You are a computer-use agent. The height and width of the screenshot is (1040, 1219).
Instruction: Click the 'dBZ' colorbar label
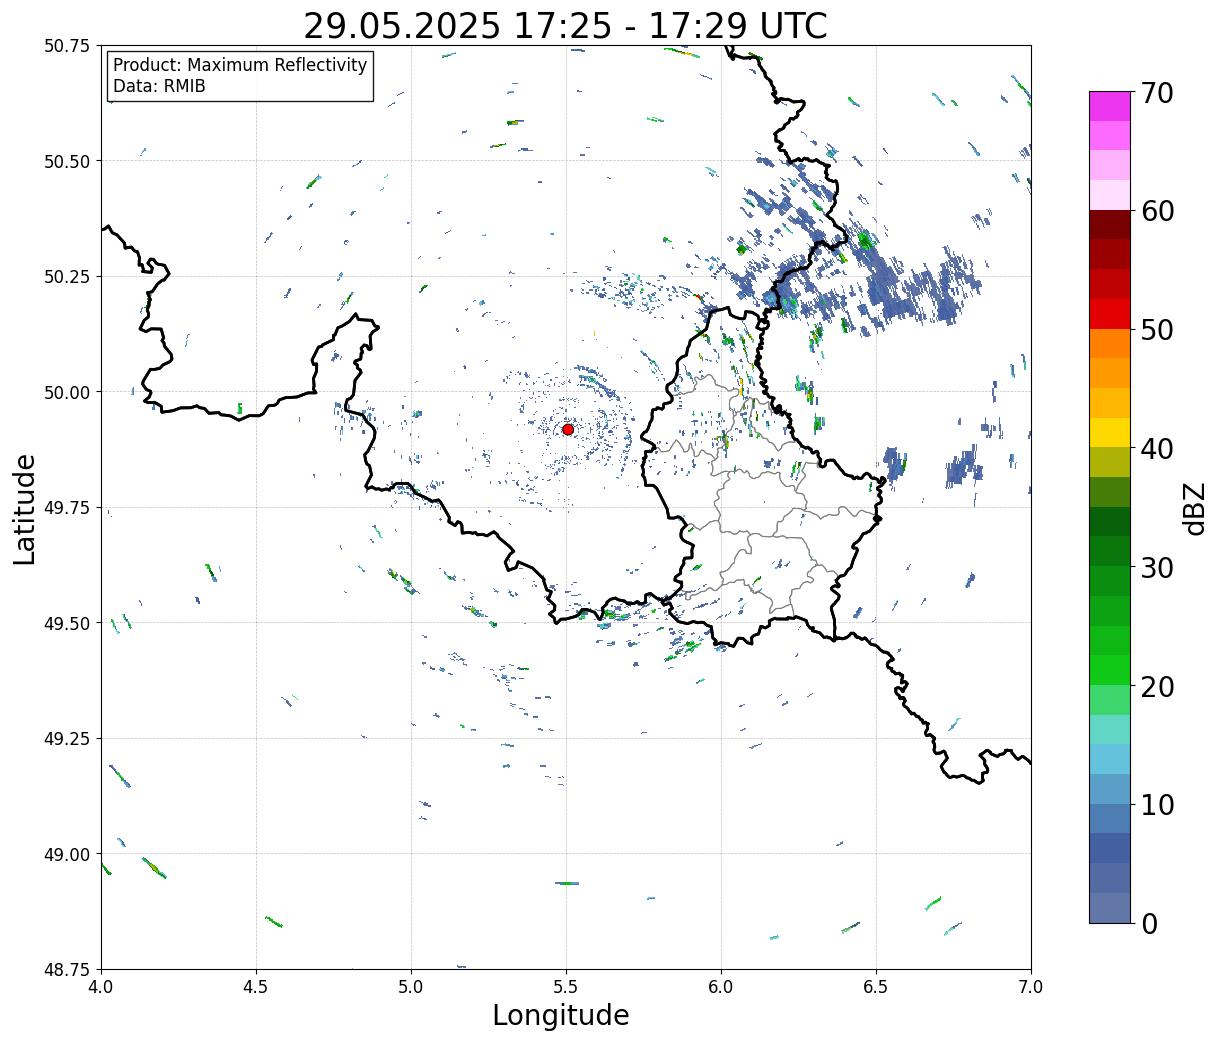[x=1194, y=507]
